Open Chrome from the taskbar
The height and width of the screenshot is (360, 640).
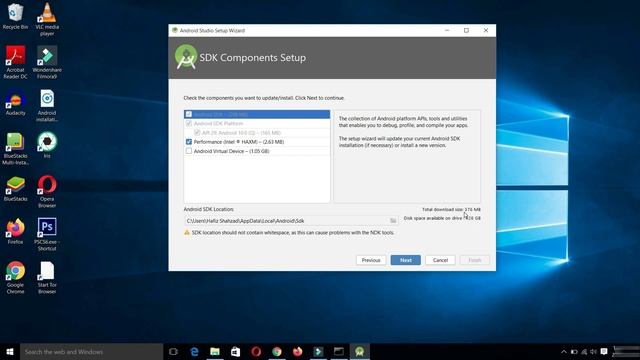click(277, 351)
